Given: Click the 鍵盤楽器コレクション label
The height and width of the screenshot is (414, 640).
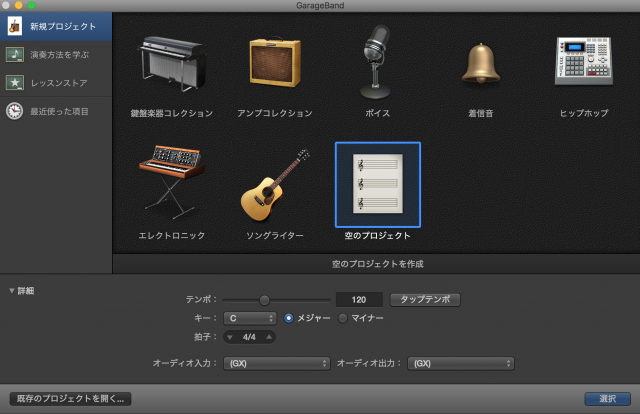Looking at the screenshot, I should tap(172, 113).
